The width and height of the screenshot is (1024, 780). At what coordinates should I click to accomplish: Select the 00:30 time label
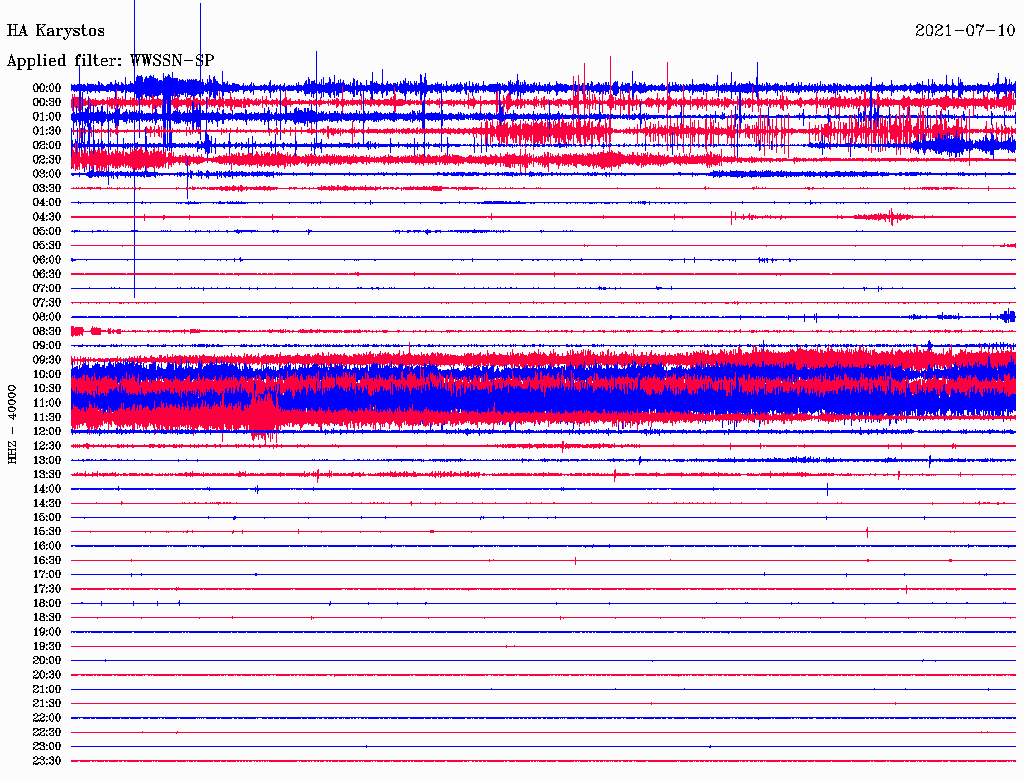point(47,103)
